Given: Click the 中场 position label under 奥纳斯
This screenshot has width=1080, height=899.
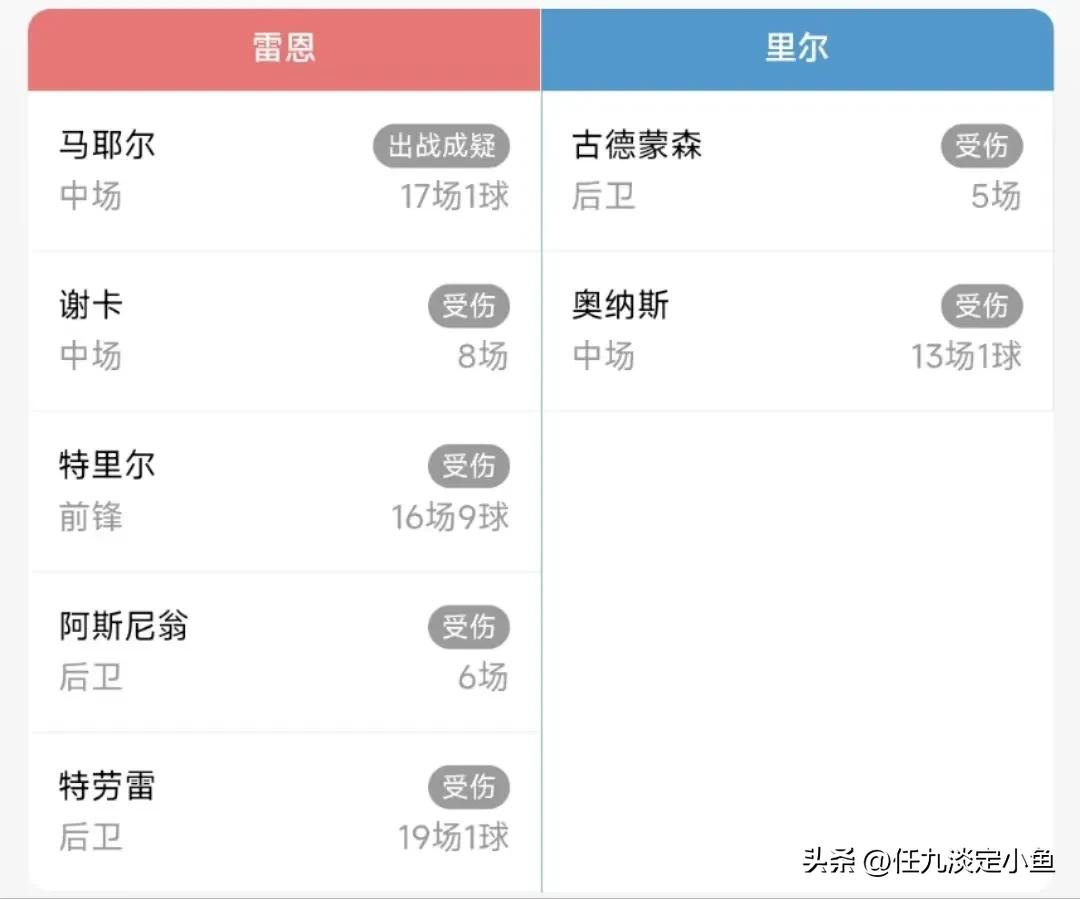Looking at the screenshot, I should [602, 357].
